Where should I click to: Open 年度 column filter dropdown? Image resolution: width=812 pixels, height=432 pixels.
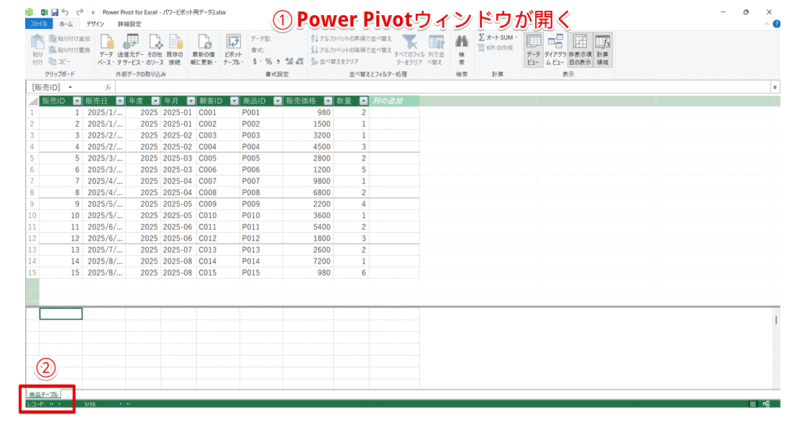155,101
